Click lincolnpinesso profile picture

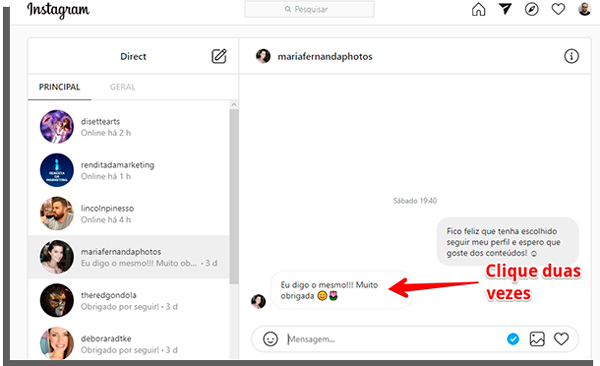pyautogui.click(x=57, y=214)
